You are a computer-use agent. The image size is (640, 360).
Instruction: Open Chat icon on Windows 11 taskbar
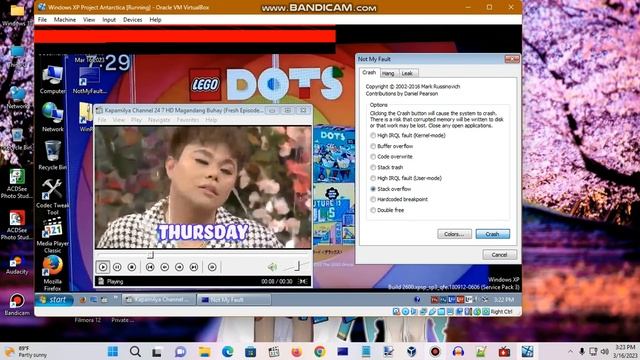tap(180, 351)
